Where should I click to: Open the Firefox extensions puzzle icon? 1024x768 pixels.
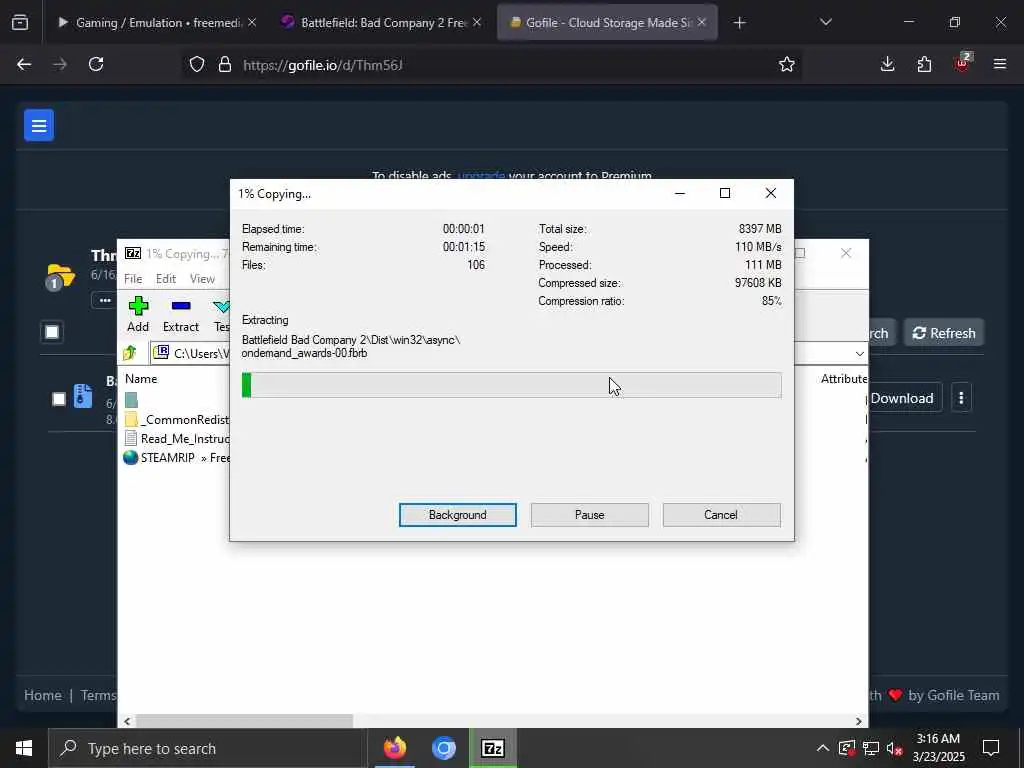pos(924,64)
